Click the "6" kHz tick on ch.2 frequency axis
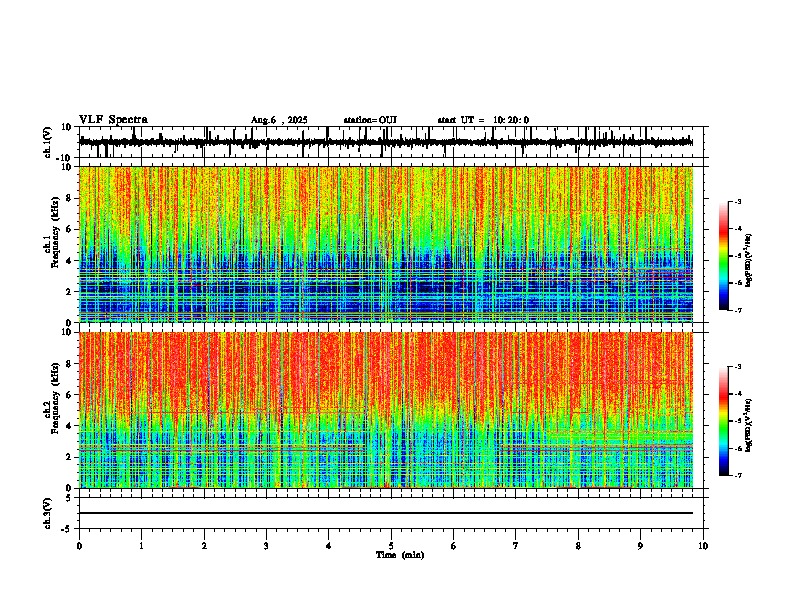 coord(70,395)
